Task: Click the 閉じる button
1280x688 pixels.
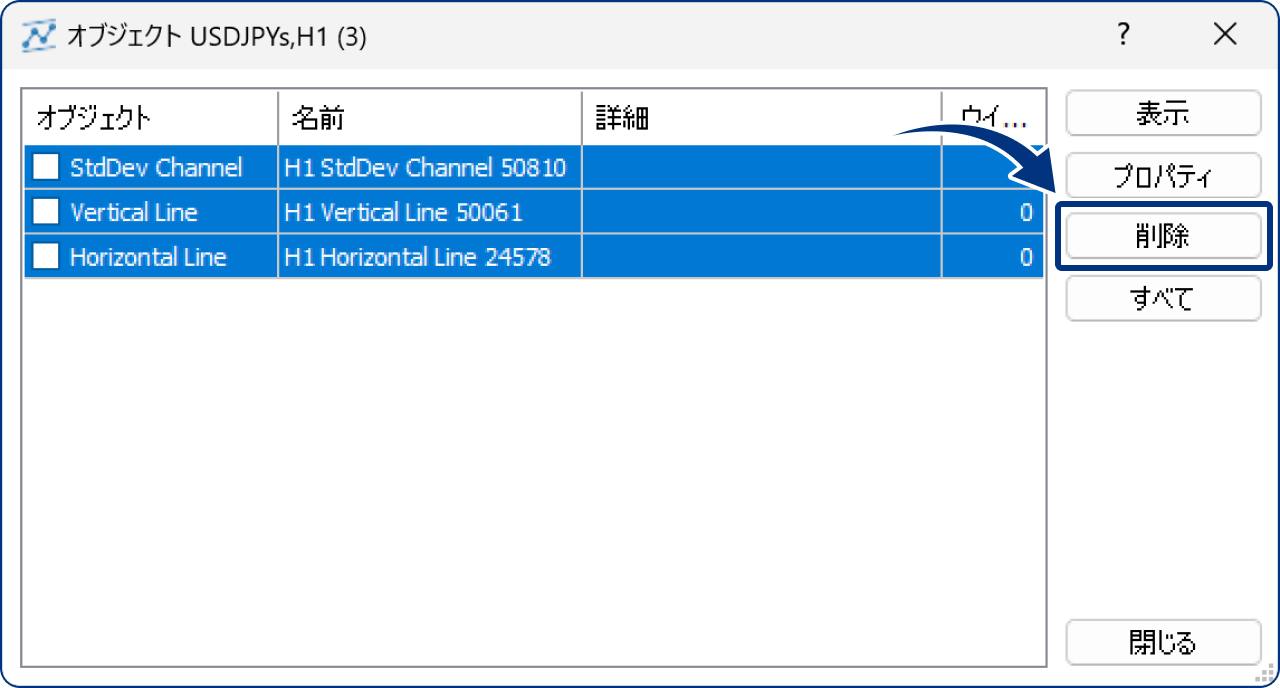Action: (1163, 642)
